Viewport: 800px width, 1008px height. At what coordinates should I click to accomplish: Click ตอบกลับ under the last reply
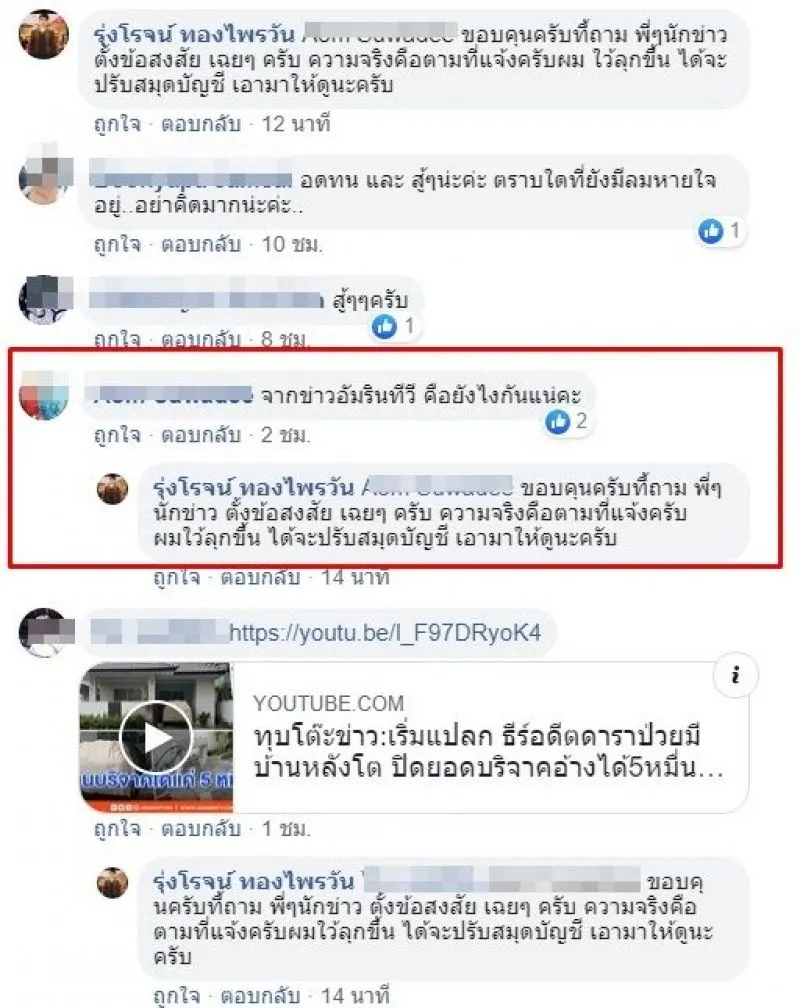coord(260,996)
